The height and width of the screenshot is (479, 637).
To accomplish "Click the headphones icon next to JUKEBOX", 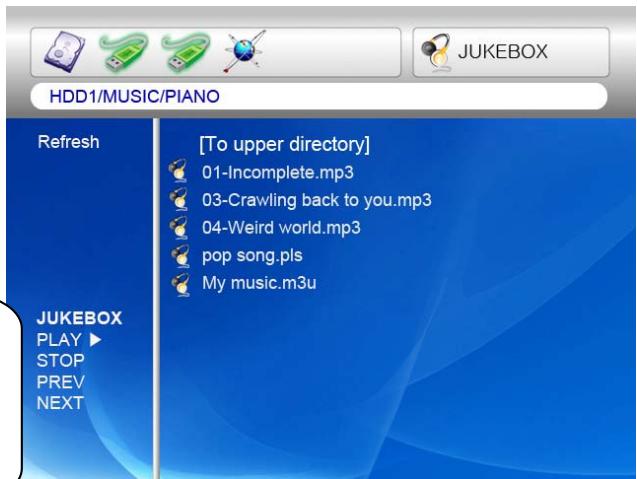I will coord(436,52).
